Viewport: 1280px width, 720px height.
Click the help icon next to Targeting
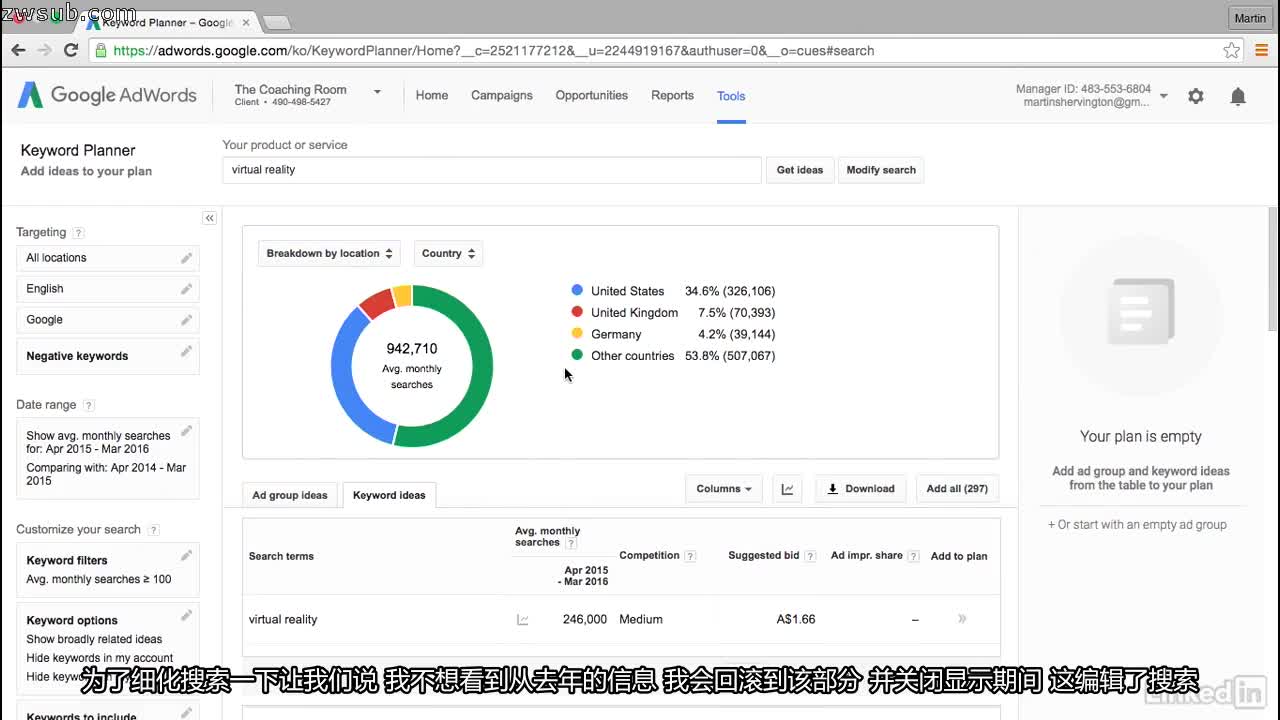tap(79, 233)
